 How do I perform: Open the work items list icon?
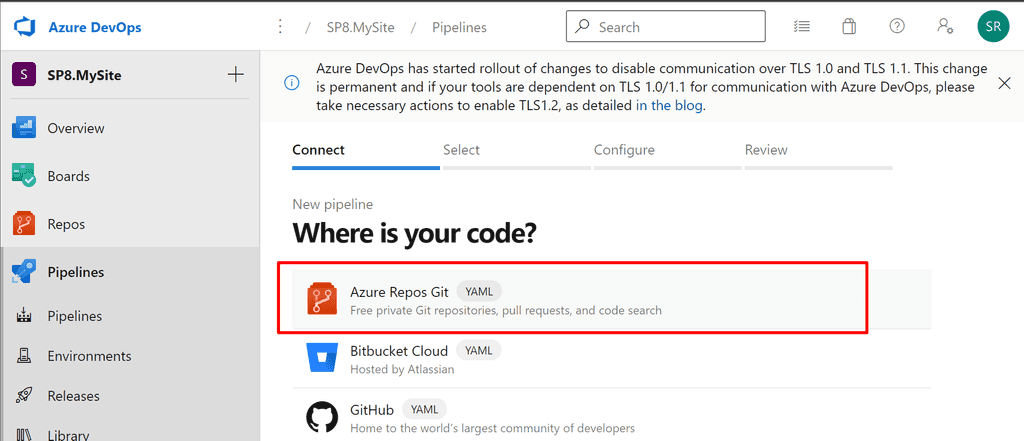(x=802, y=26)
